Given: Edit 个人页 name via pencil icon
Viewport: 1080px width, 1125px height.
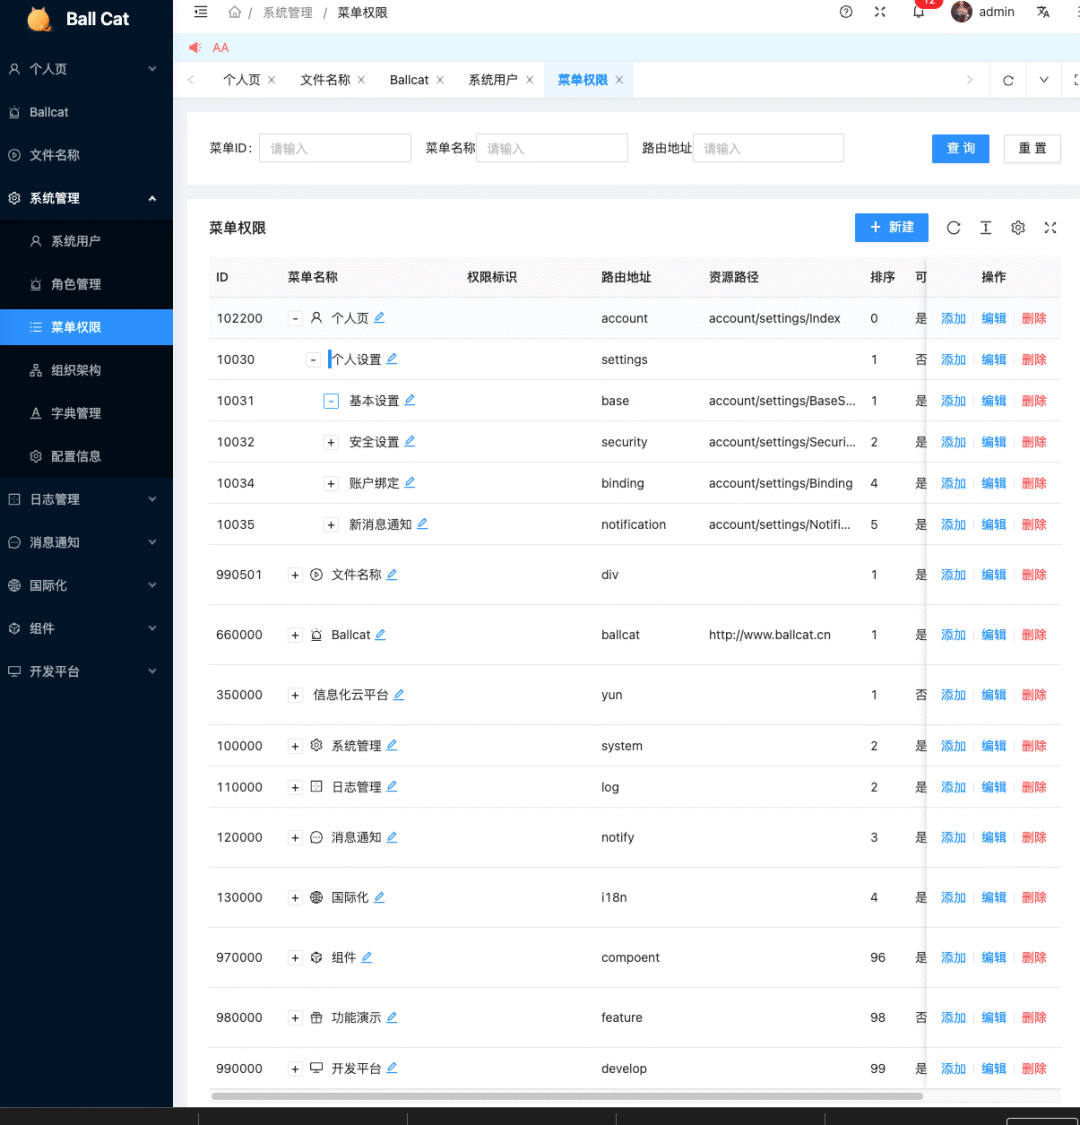Looking at the screenshot, I should click(380, 318).
